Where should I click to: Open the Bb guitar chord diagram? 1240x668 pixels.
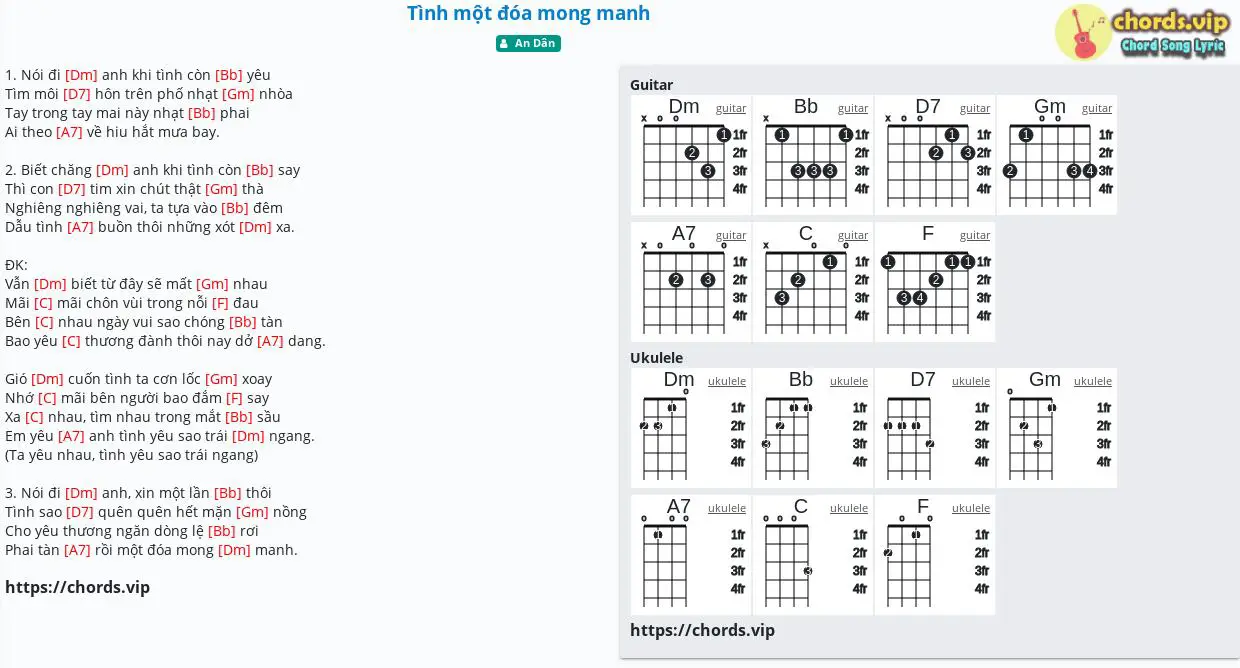pos(813,155)
